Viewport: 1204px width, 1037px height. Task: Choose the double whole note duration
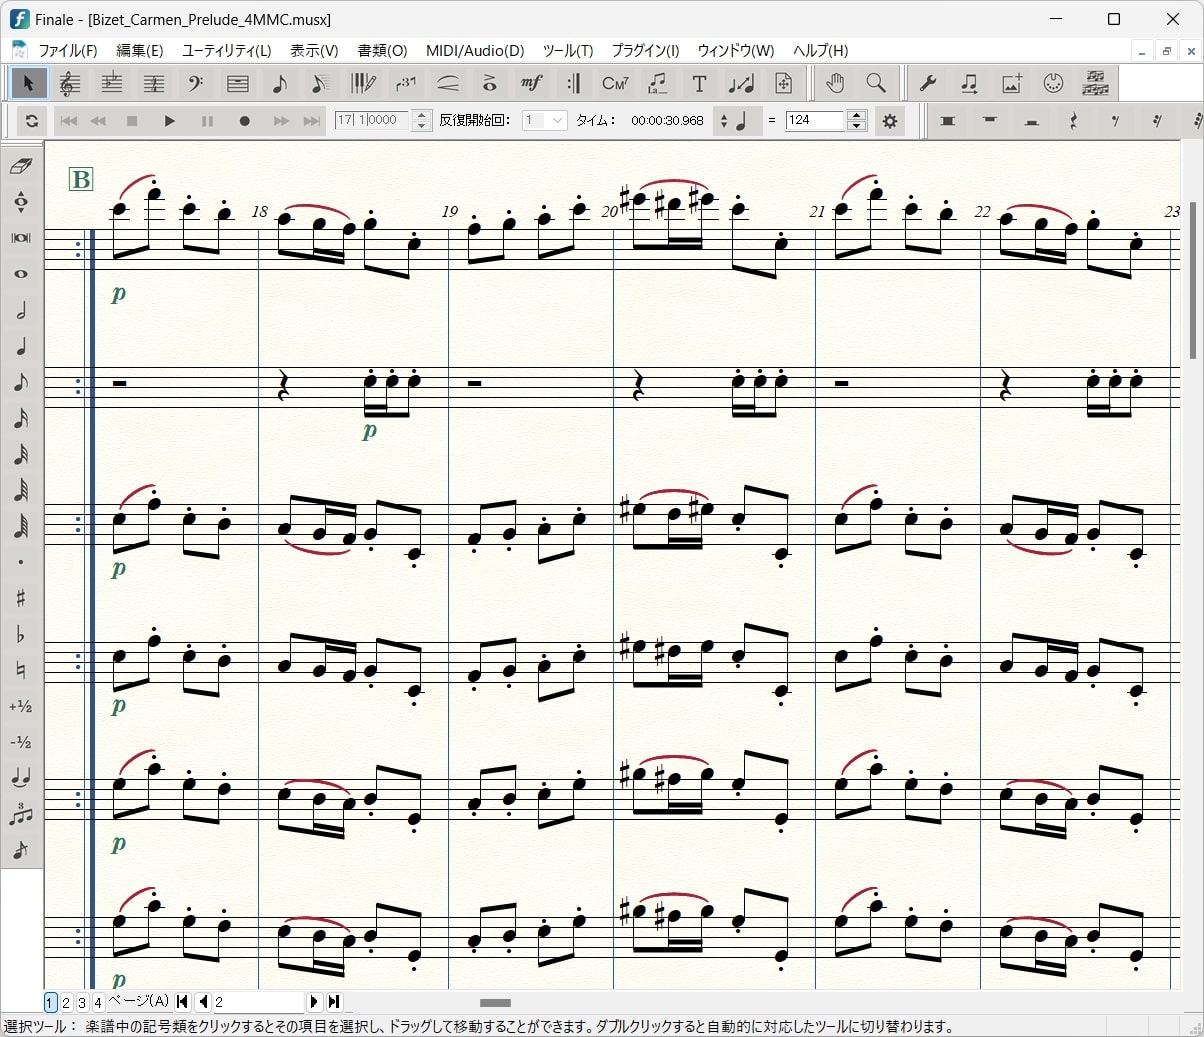tap(21, 238)
